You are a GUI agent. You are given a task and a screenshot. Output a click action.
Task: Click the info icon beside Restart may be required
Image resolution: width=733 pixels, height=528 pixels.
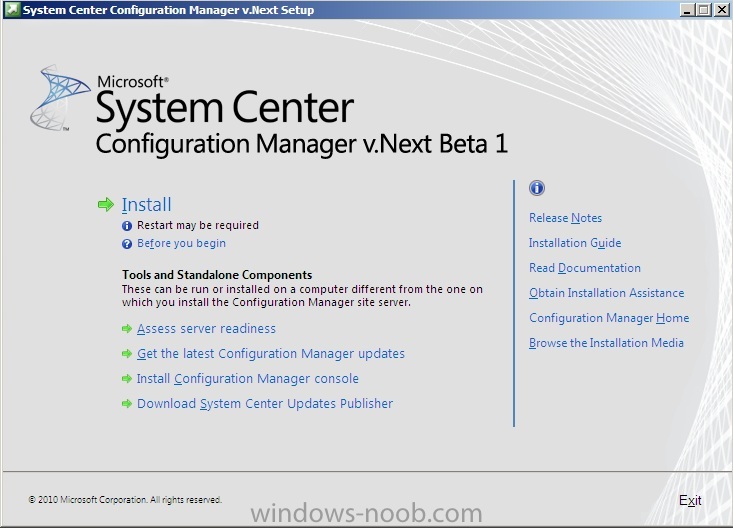127,226
